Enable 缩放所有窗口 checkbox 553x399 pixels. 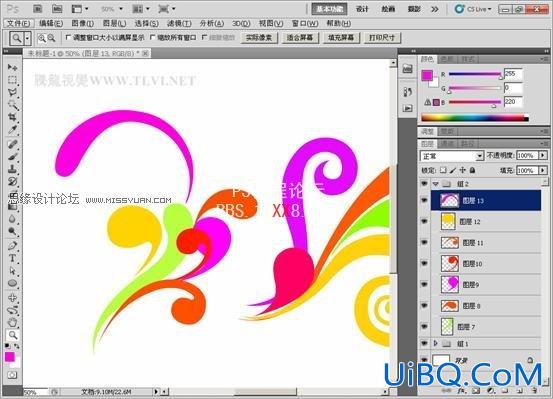153,37
